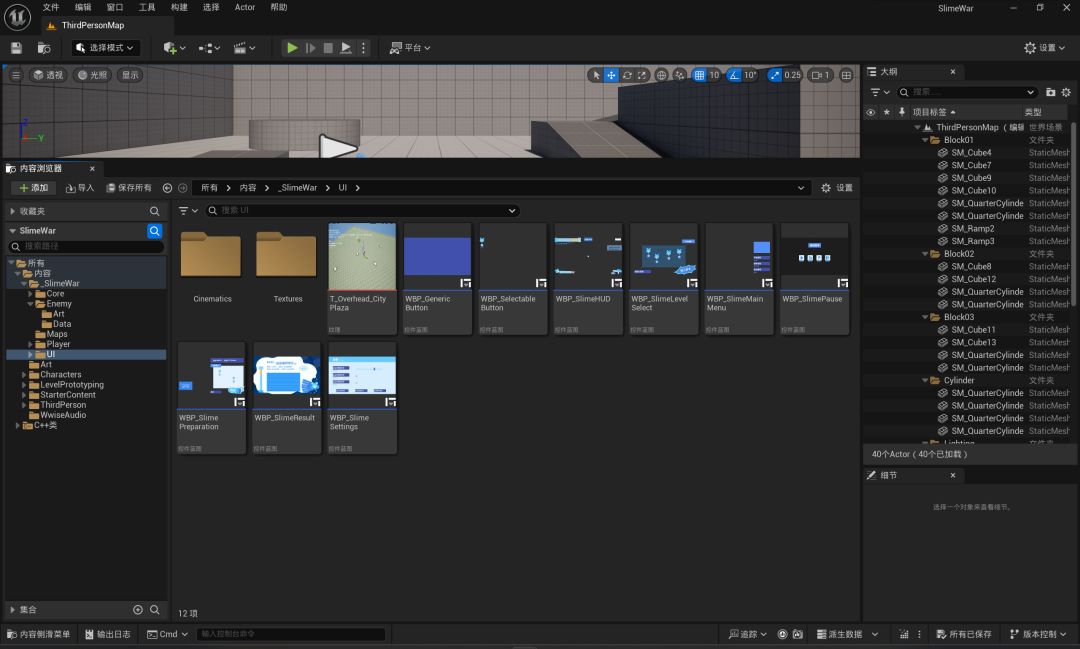The image size is (1080, 649).
Task: Click the add collection plus icon
Action: click(138, 610)
